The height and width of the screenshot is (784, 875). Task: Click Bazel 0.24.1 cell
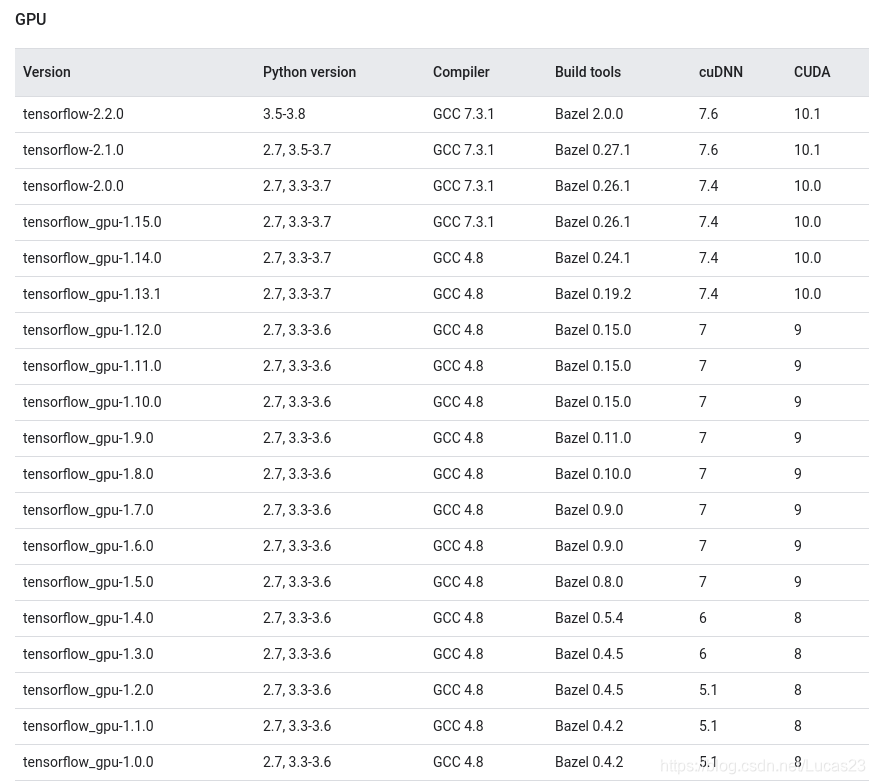[593, 258]
